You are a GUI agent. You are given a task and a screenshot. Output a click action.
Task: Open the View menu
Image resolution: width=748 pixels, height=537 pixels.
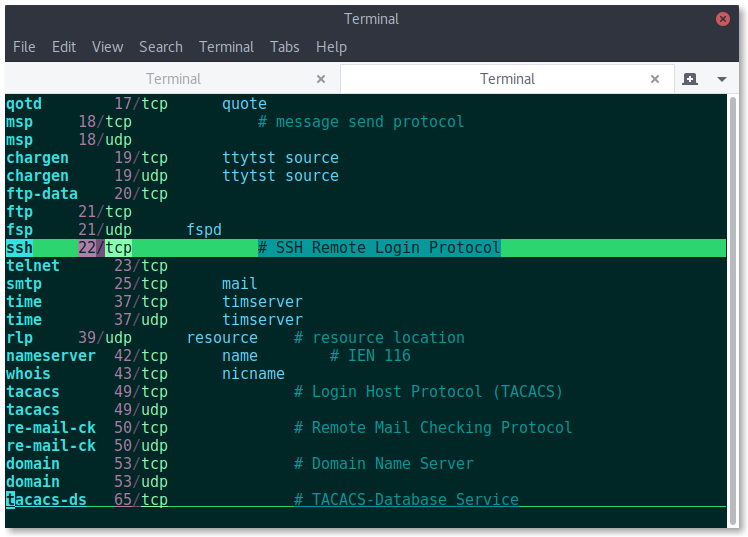pos(107,47)
